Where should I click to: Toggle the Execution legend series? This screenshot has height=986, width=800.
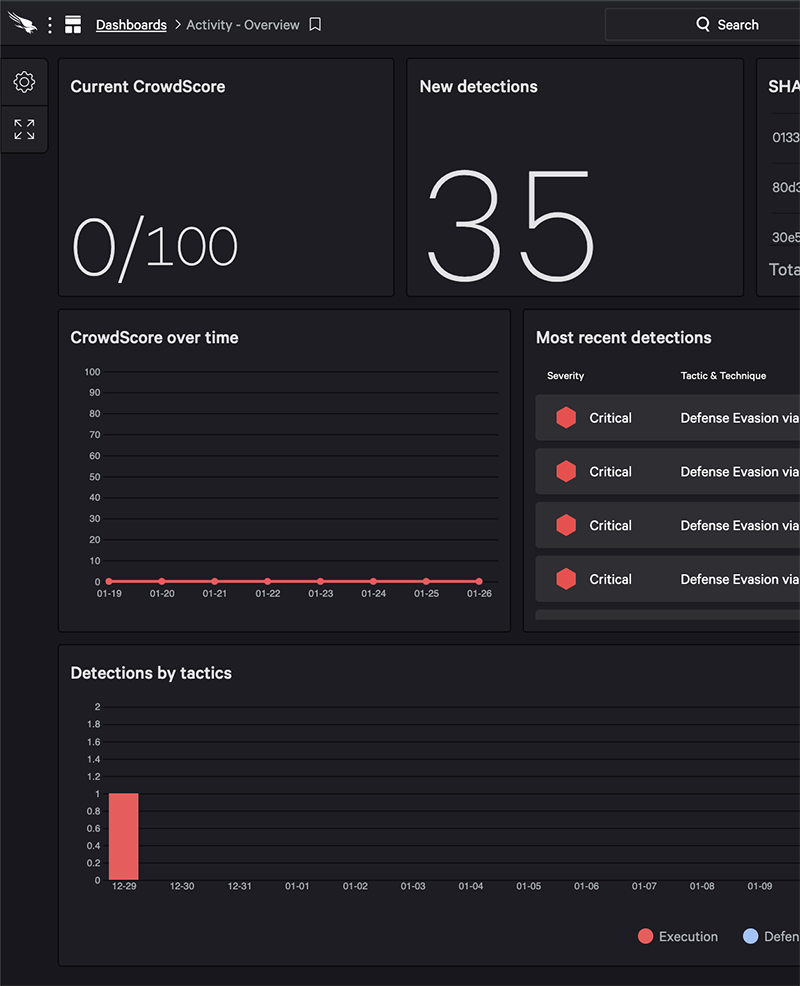point(678,937)
